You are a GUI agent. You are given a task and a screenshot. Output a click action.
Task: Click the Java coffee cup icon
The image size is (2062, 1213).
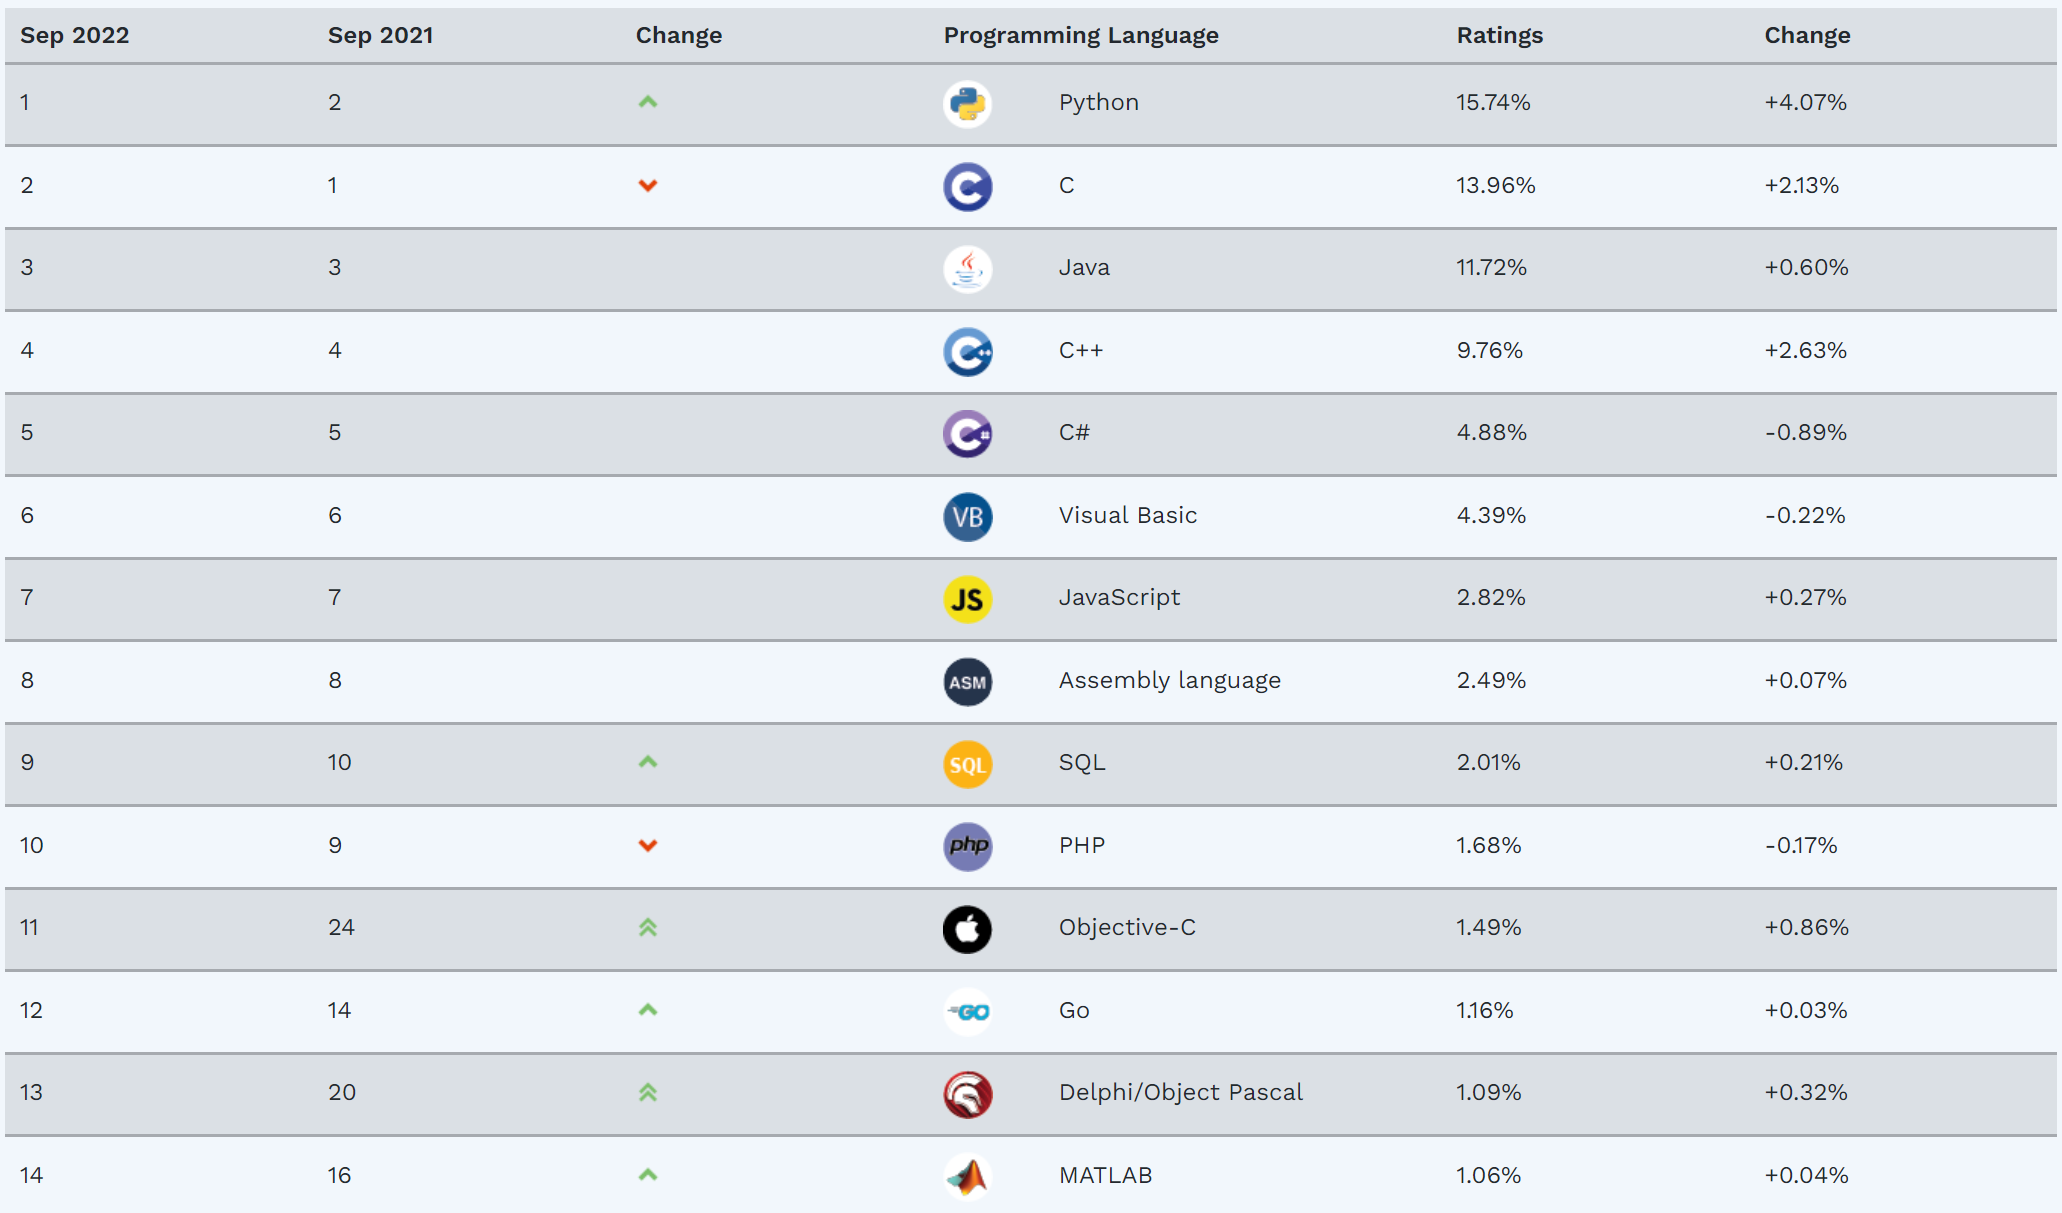click(x=967, y=269)
